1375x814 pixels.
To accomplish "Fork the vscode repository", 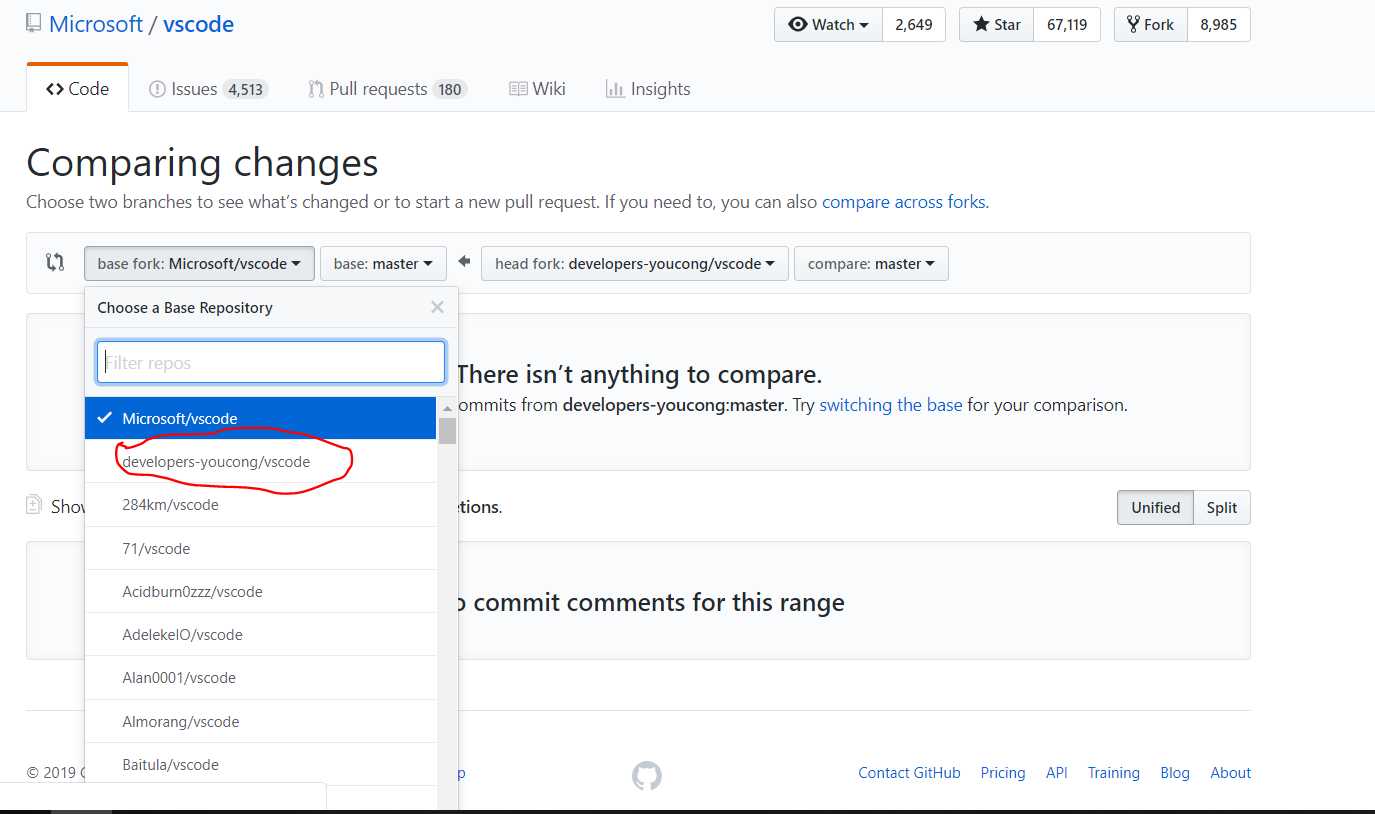I will point(1150,25).
